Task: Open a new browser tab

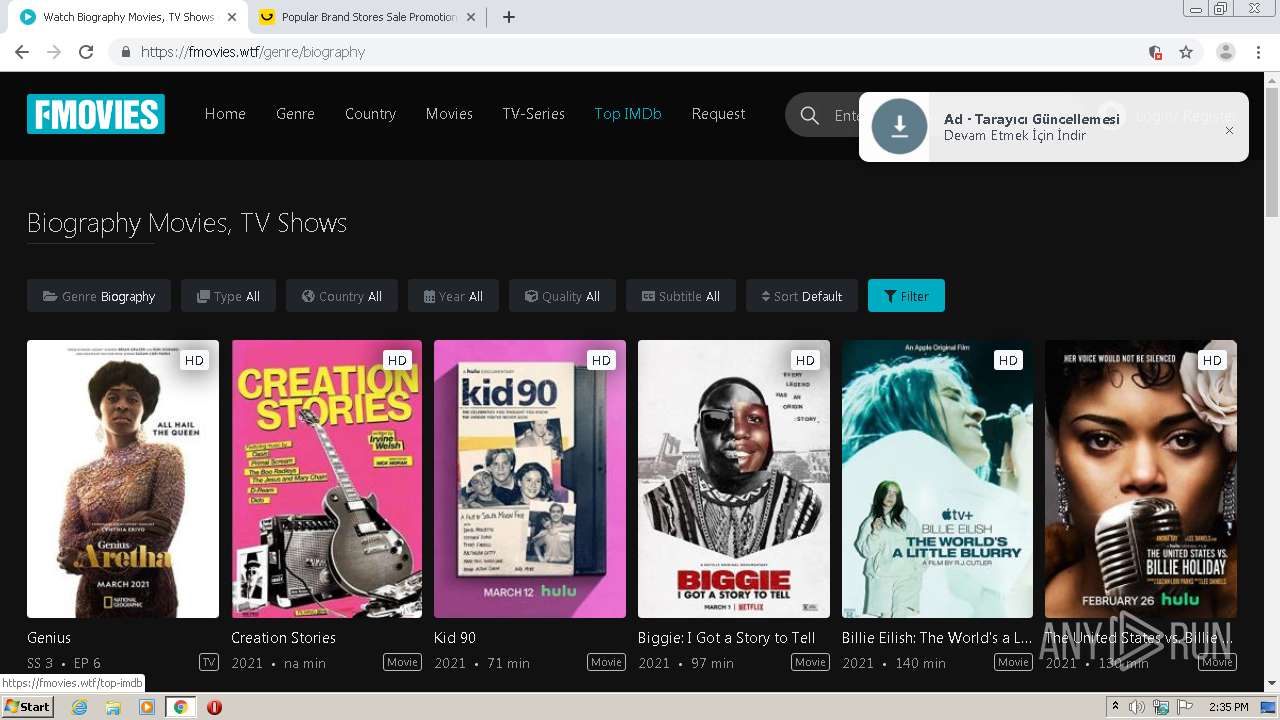Action: point(509,17)
